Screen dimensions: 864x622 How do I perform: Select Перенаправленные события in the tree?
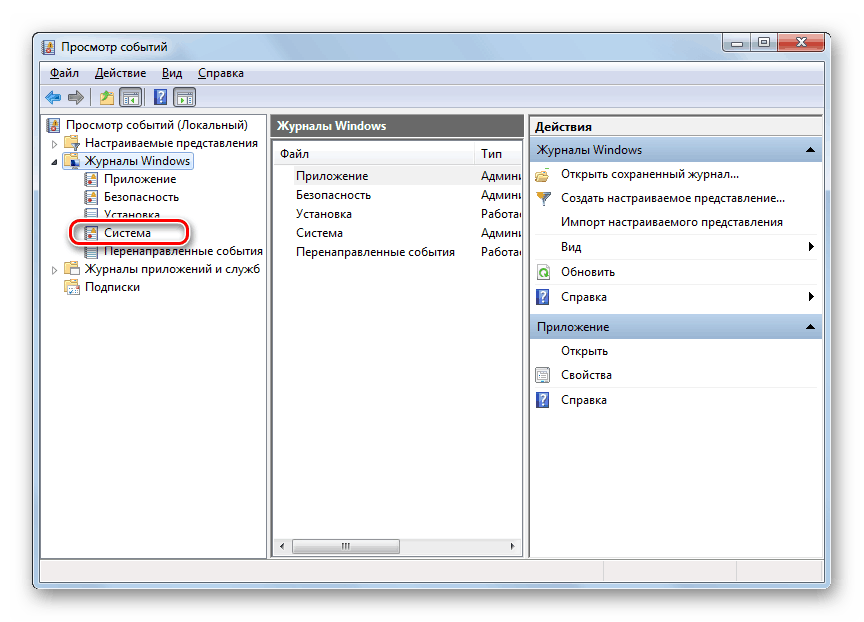(x=183, y=251)
